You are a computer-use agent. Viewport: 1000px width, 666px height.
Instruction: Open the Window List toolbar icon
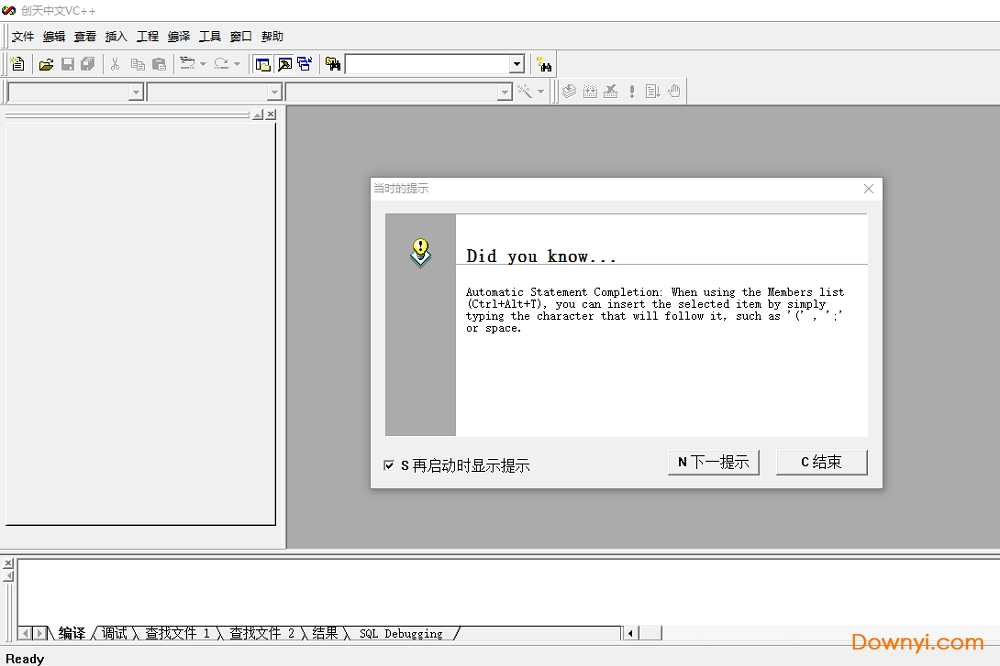point(304,64)
